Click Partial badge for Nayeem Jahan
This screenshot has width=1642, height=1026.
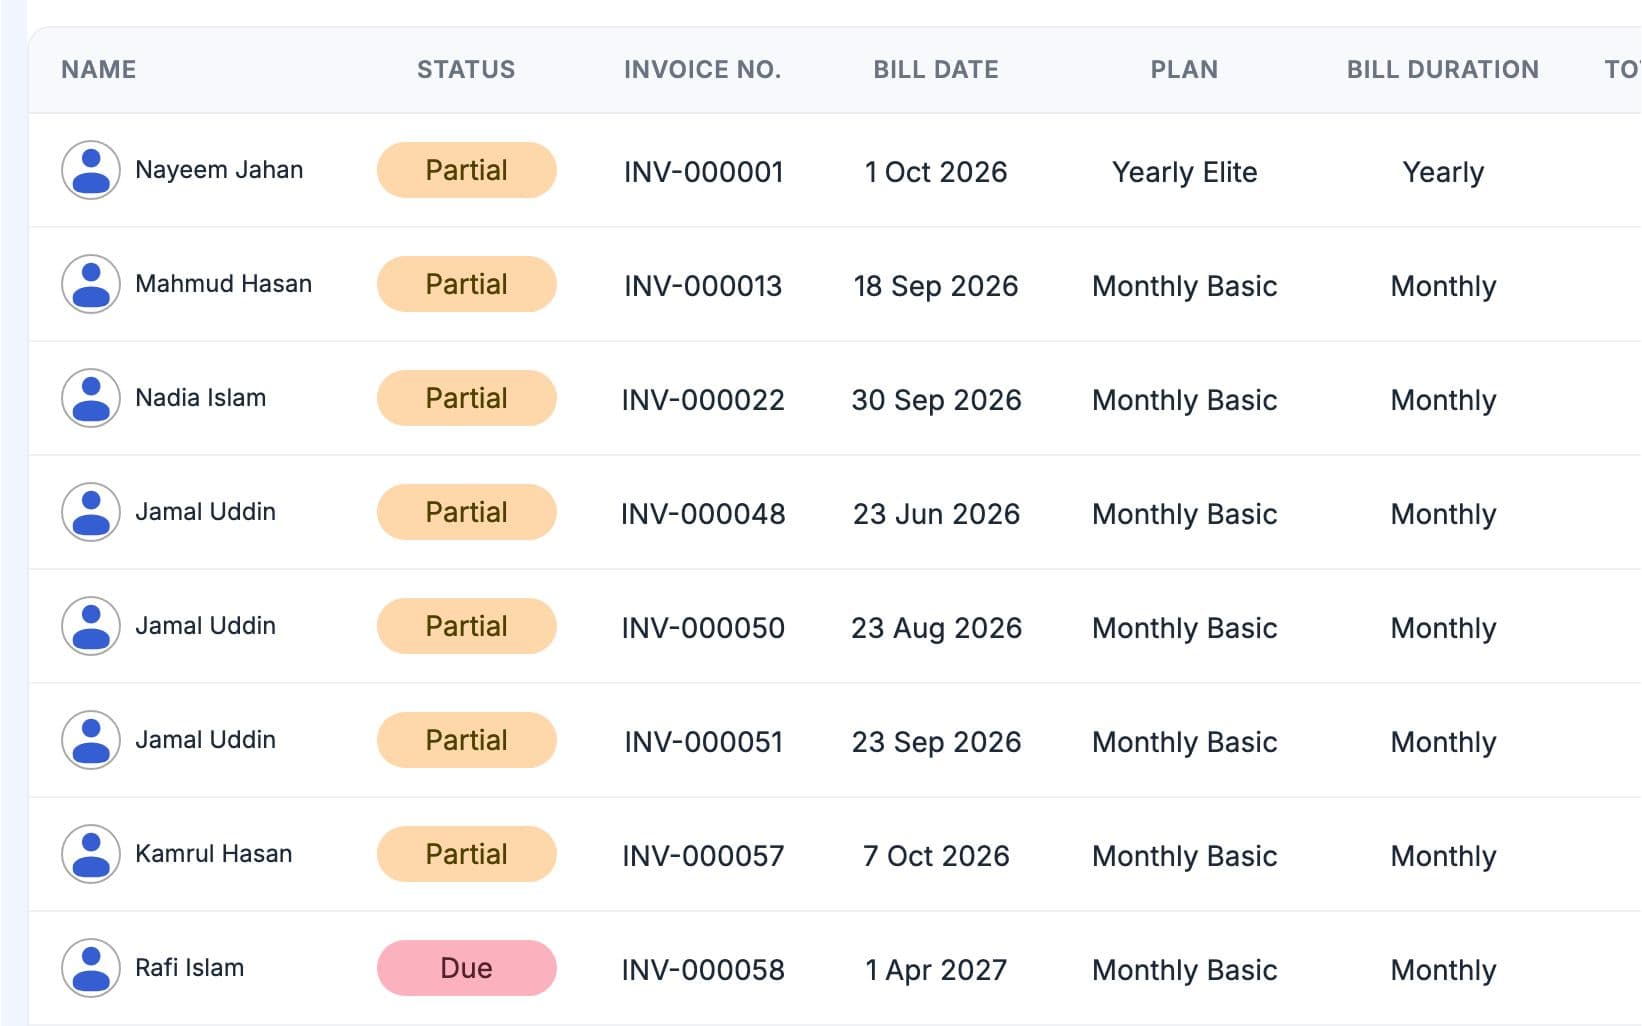click(467, 170)
